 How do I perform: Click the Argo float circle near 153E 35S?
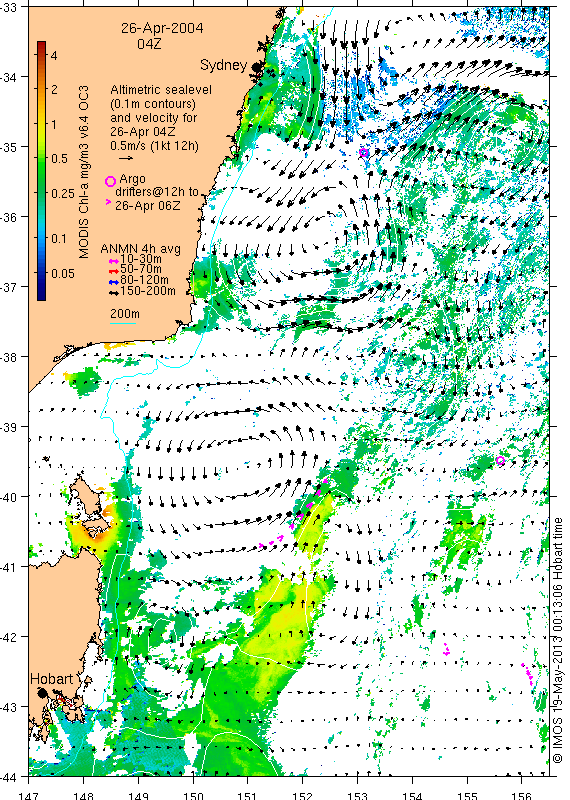point(364,152)
